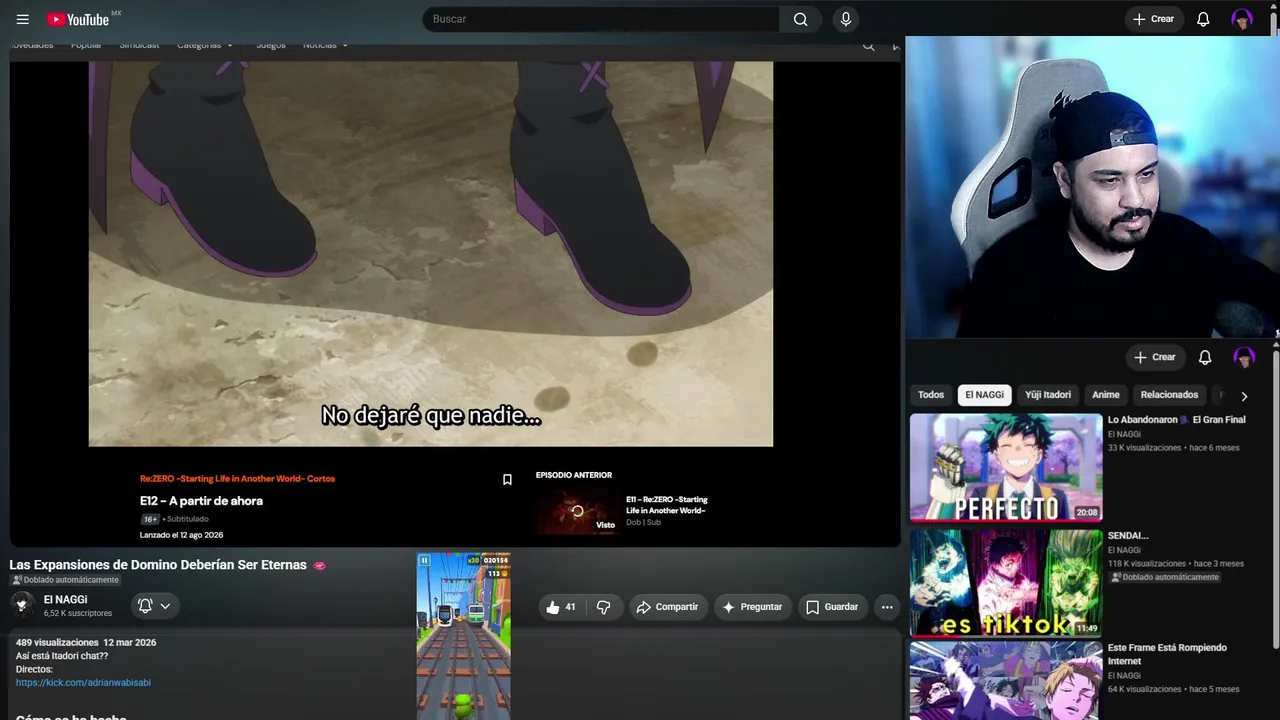This screenshot has height=720, width=1280.
Task: Click El NAGGi under 'Este Frame Está Rompiendo Internet'
Action: coord(1124,676)
